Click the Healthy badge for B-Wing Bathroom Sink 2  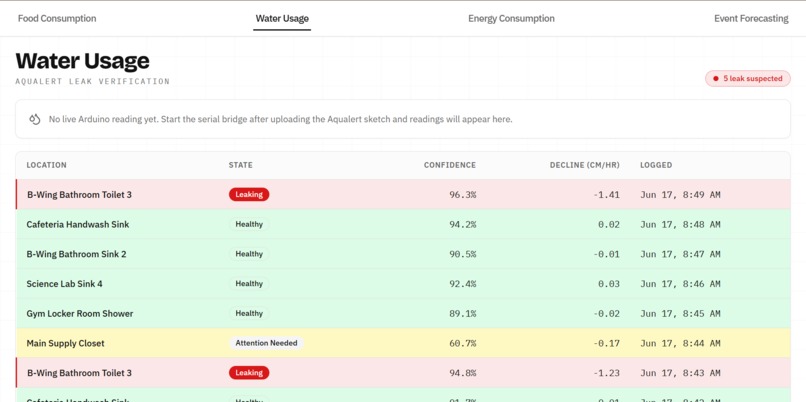pyautogui.click(x=249, y=254)
